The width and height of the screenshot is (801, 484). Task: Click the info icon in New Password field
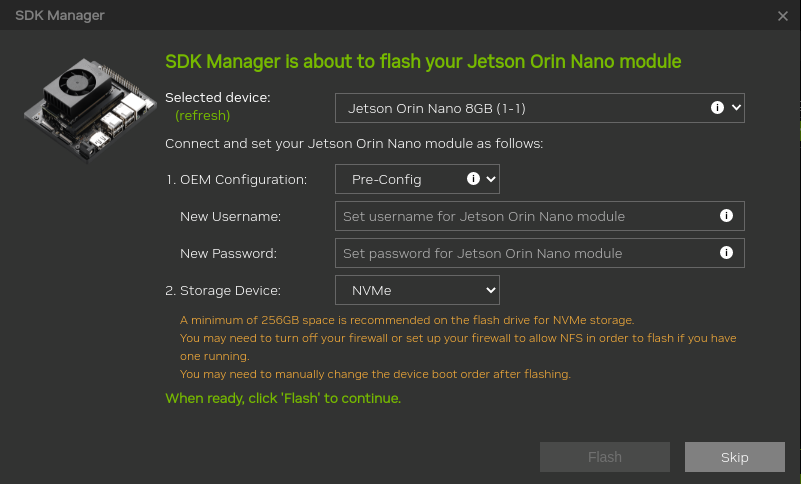pos(726,252)
